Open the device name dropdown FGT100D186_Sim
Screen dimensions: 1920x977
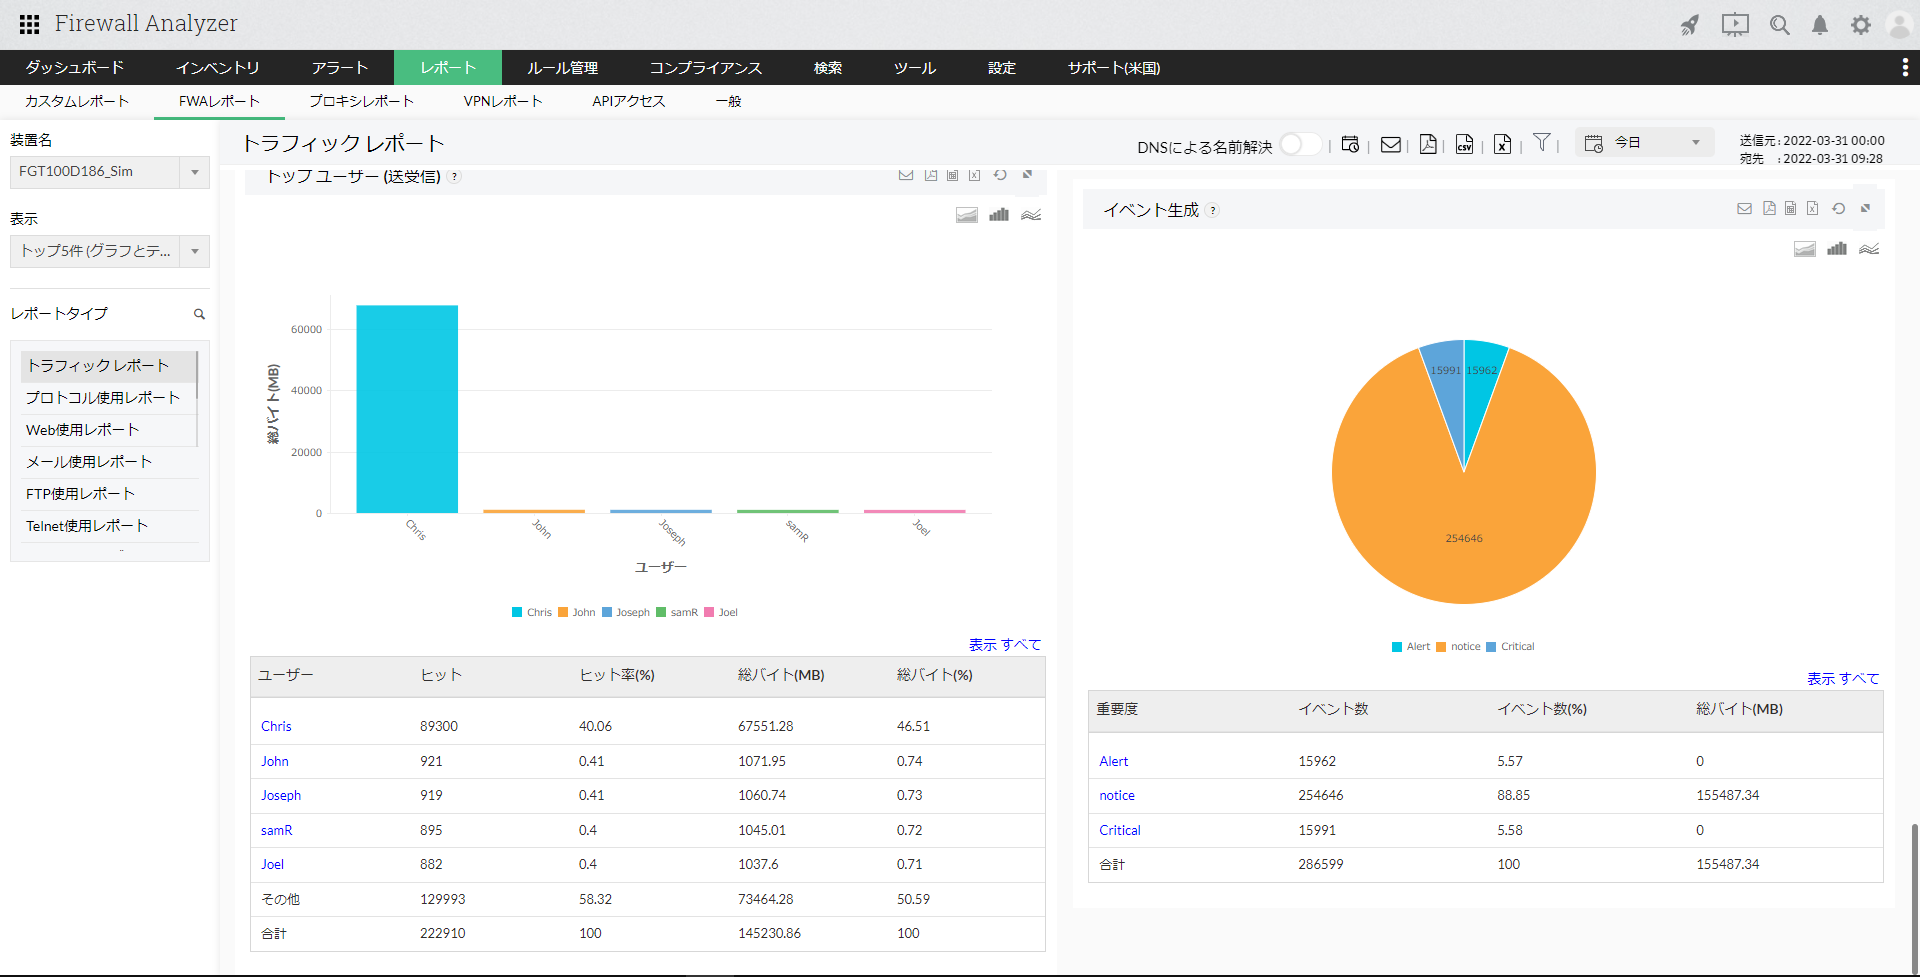click(110, 172)
